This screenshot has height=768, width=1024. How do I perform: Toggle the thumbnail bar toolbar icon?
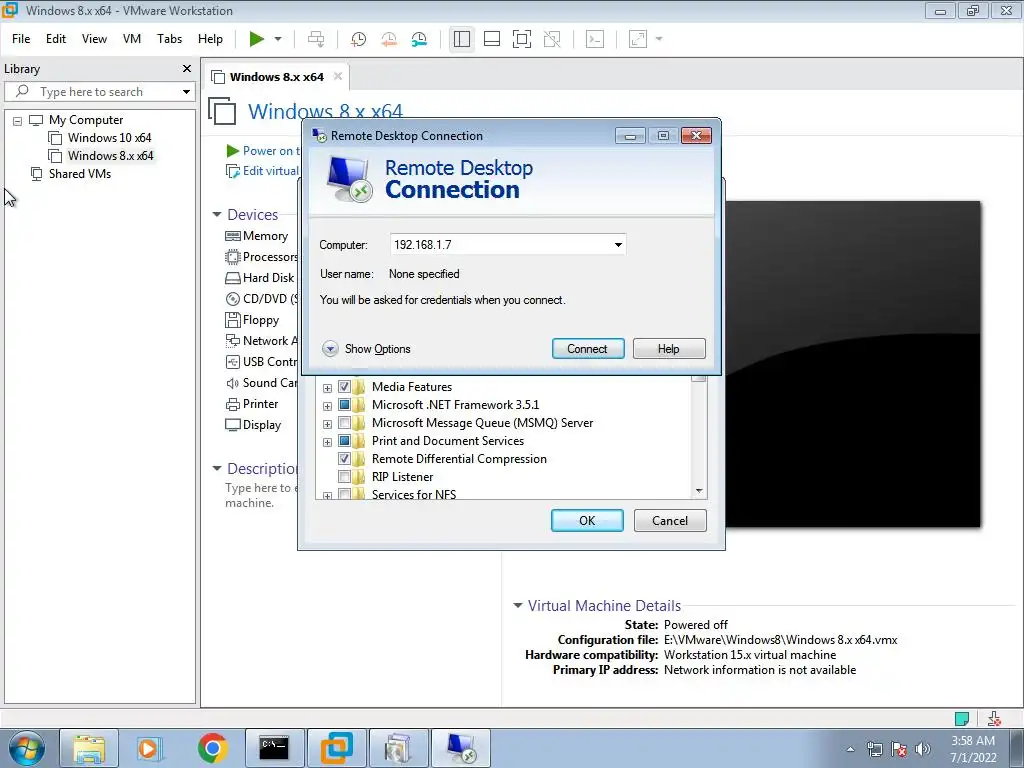492,39
